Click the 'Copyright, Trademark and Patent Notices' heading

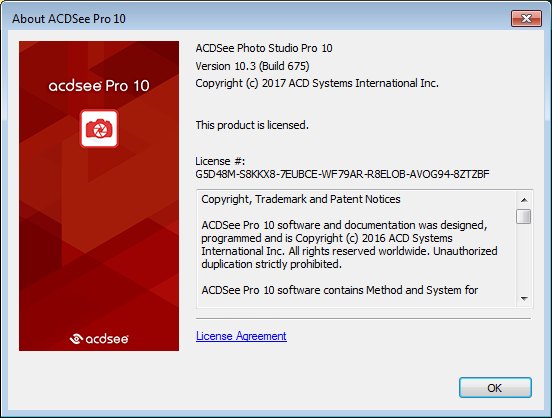pos(301,199)
